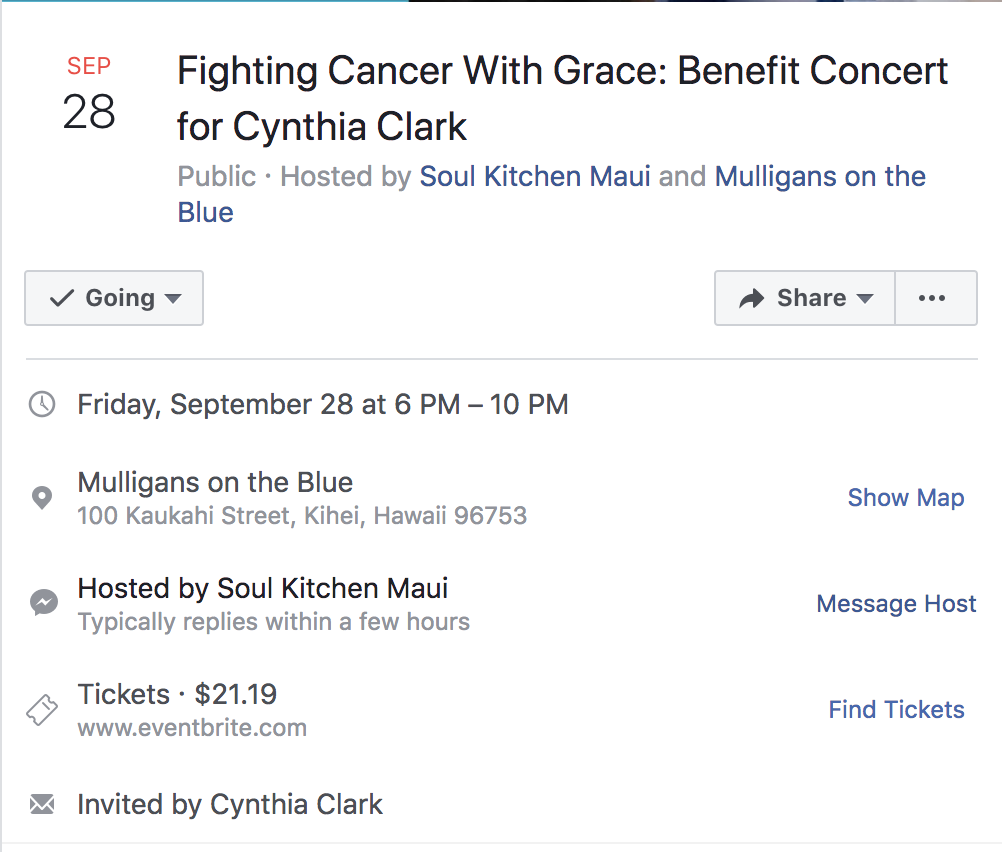Open the Mulligans on the Blue host link

point(551,194)
